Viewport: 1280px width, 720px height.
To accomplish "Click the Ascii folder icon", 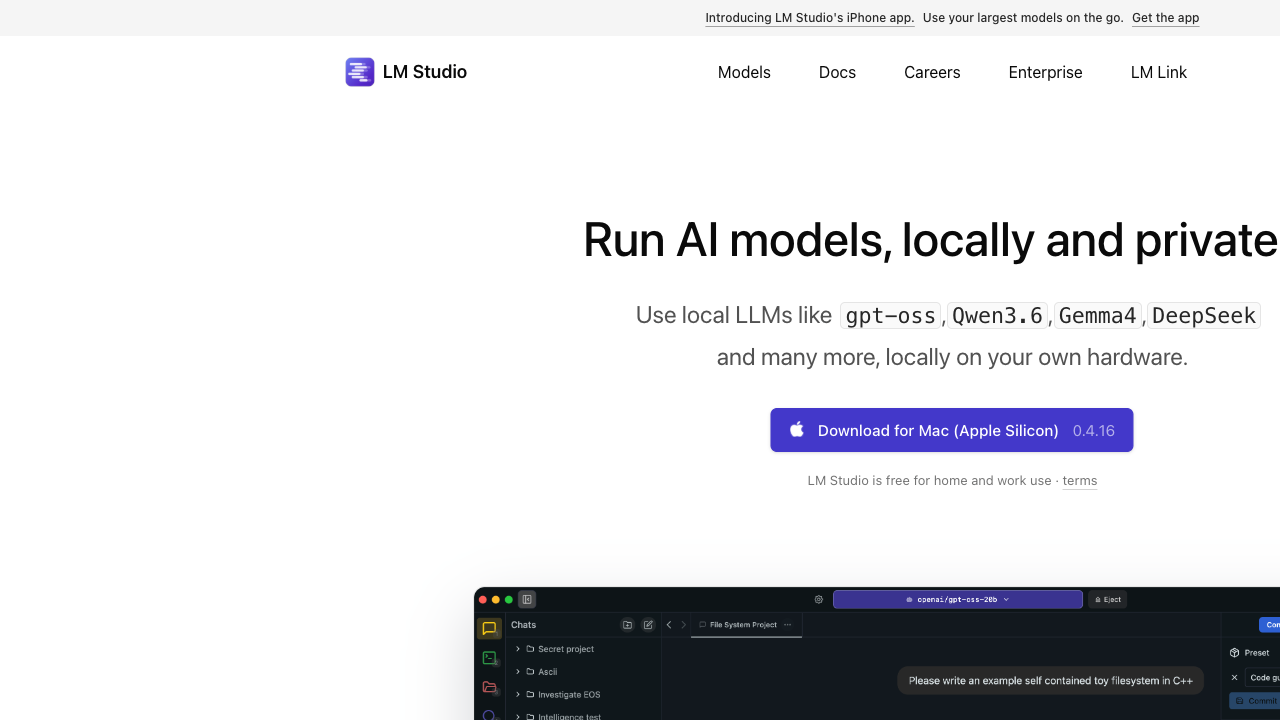I will pyautogui.click(x=531, y=672).
